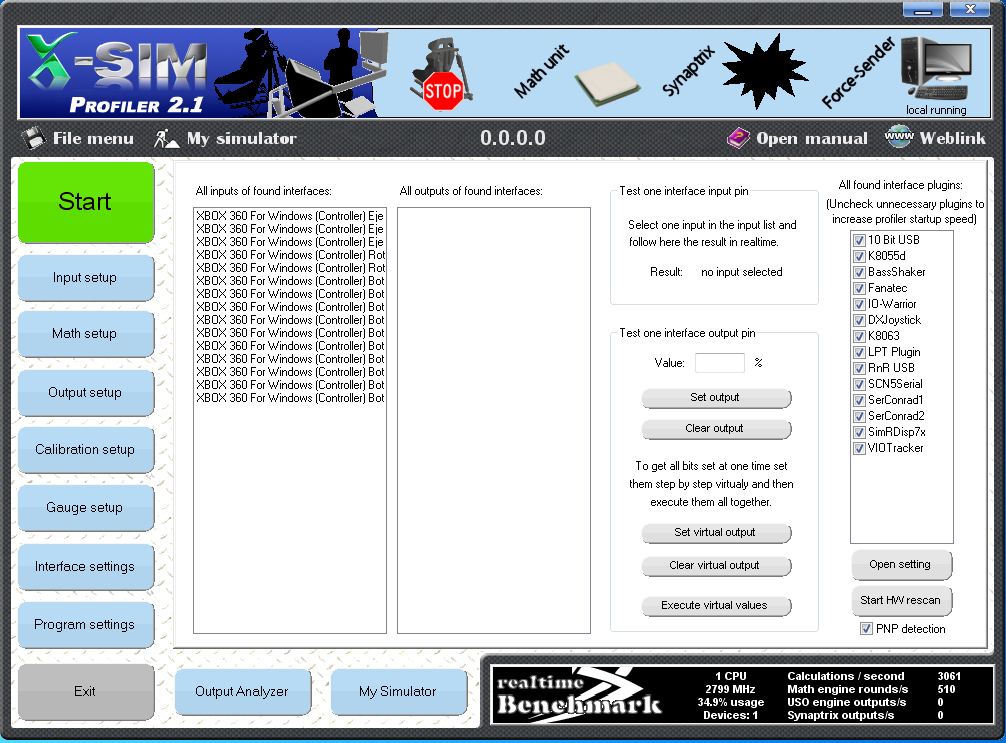
Task: Click the 'Devices: 1' benchmark text
Action: tap(730, 715)
